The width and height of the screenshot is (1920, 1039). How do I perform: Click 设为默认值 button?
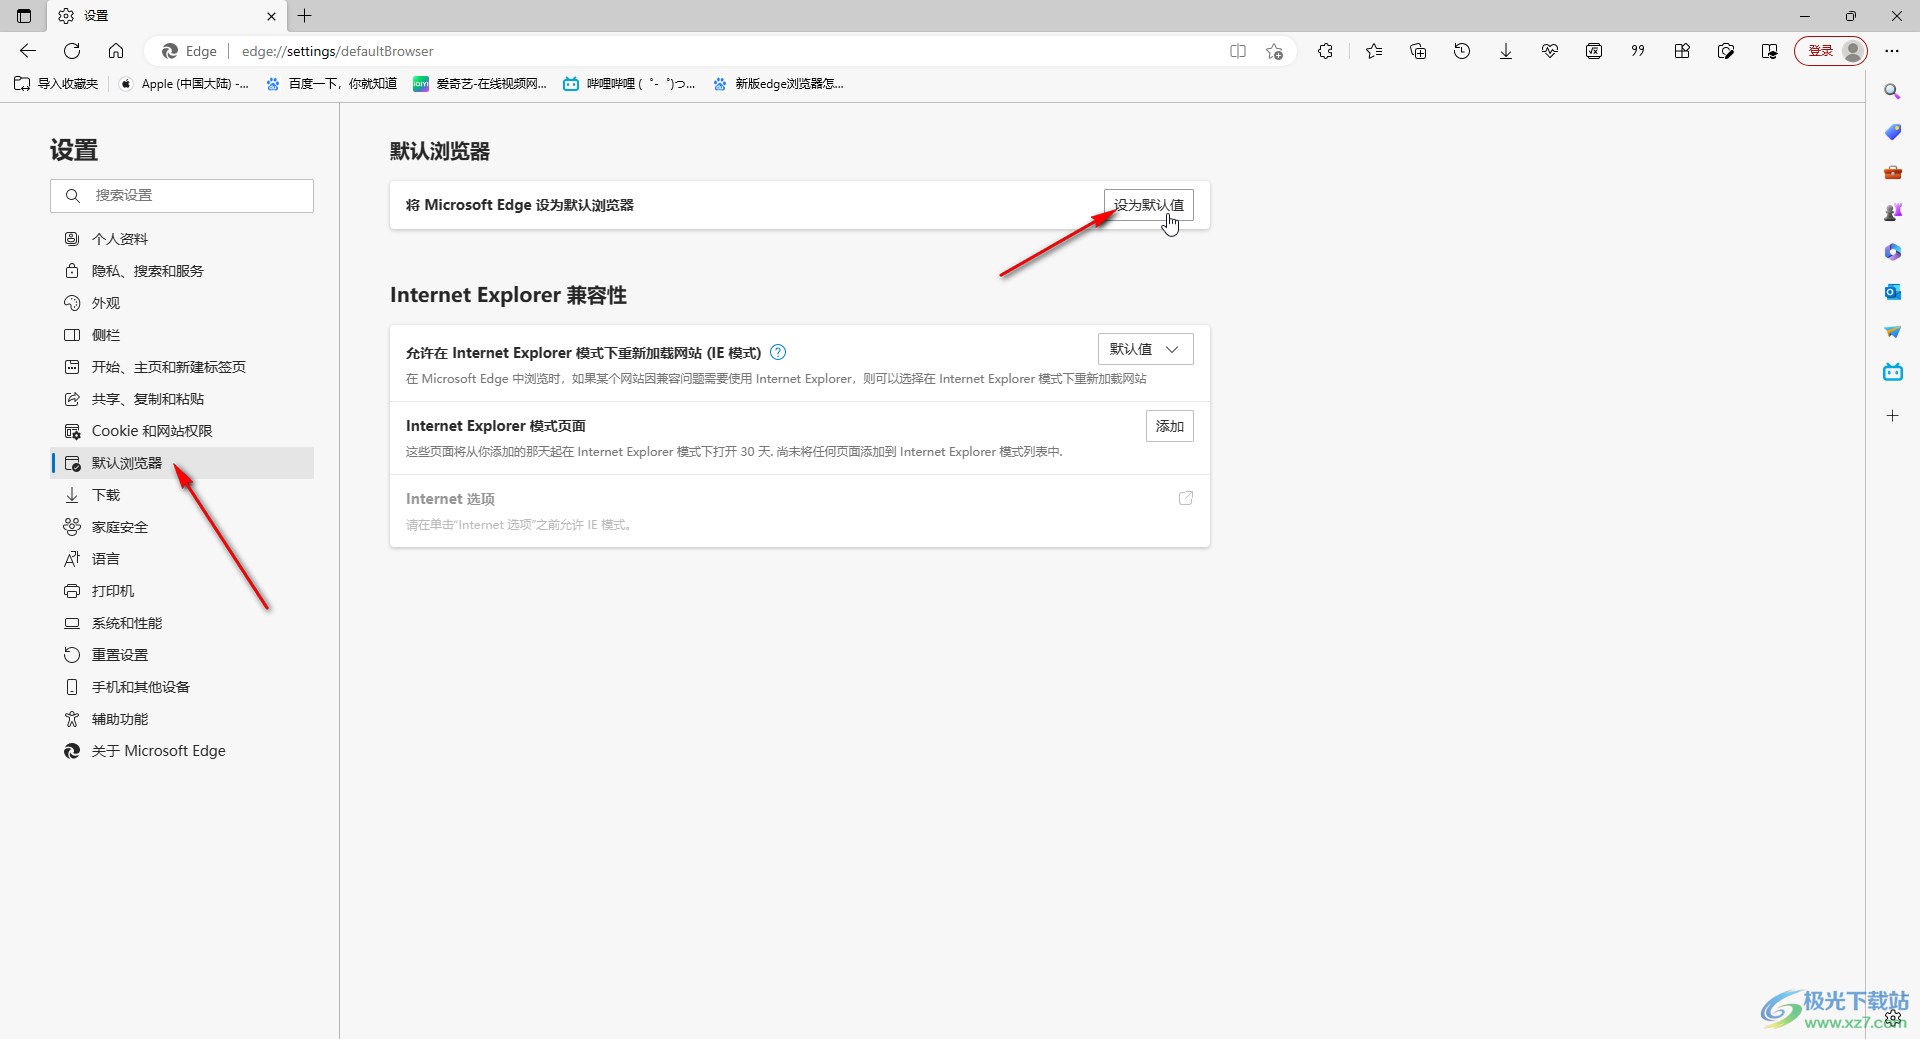(x=1148, y=205)
